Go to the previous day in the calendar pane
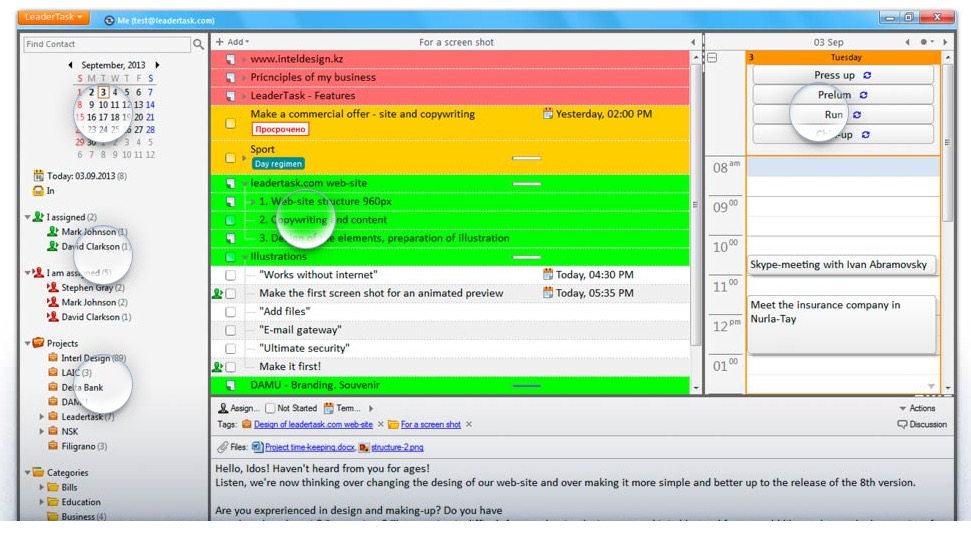The image size is (971, 534). 907,42
